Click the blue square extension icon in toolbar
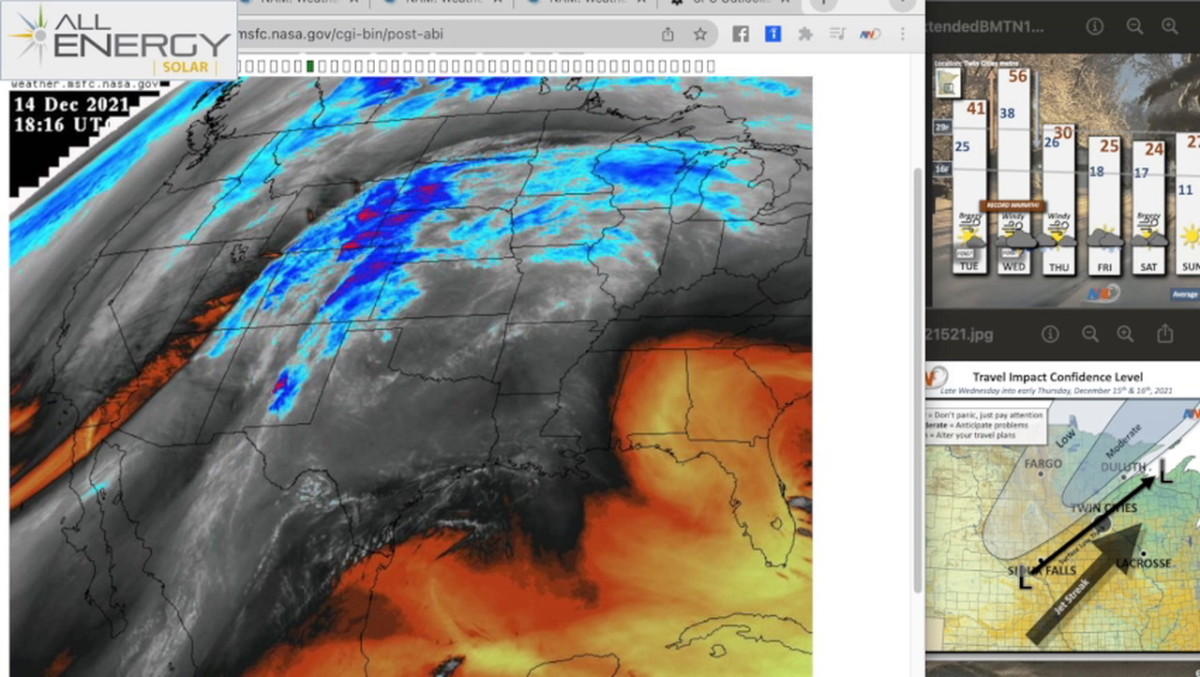This screenshot has width=1200, height=677. point(772,33)
